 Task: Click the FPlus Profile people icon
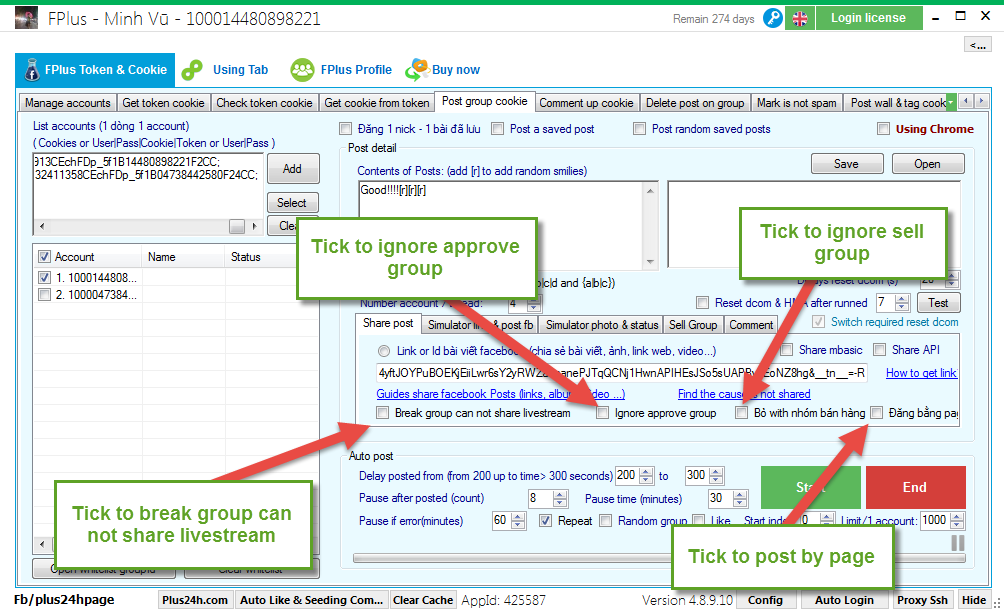click(302, 70)
